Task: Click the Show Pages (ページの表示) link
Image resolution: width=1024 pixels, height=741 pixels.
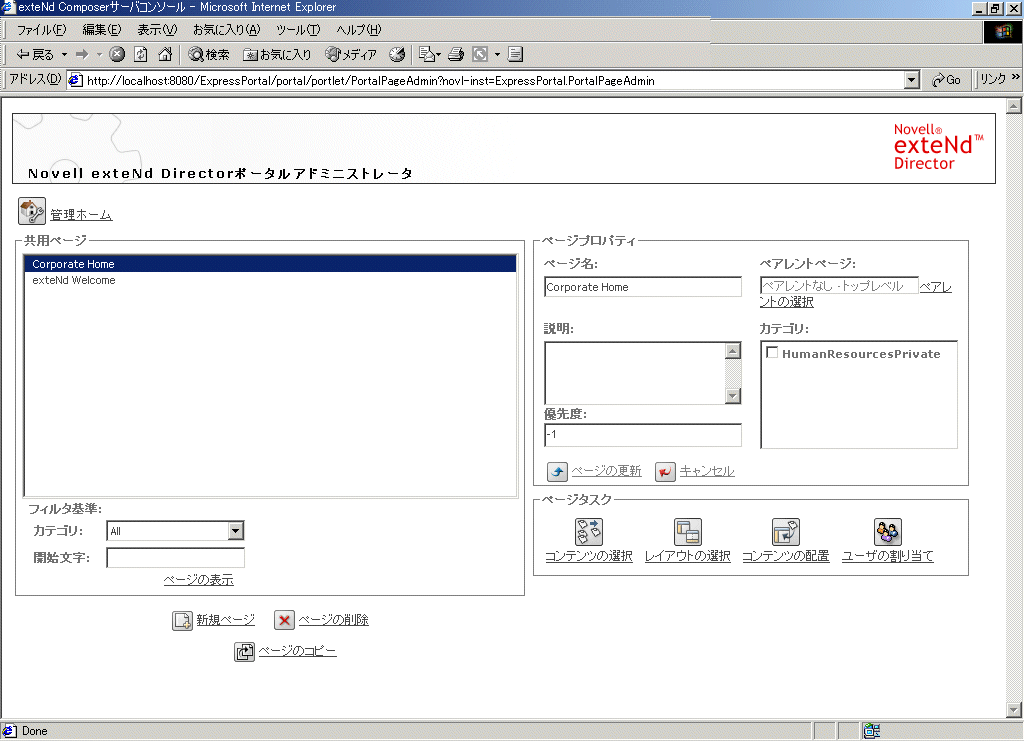Action: click(x=199, y=580)
